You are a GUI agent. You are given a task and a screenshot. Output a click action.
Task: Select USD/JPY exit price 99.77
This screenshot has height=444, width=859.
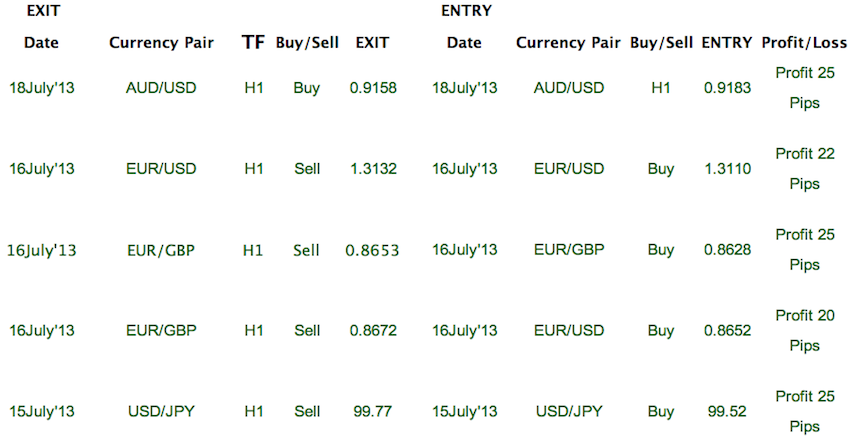[373, 411]
